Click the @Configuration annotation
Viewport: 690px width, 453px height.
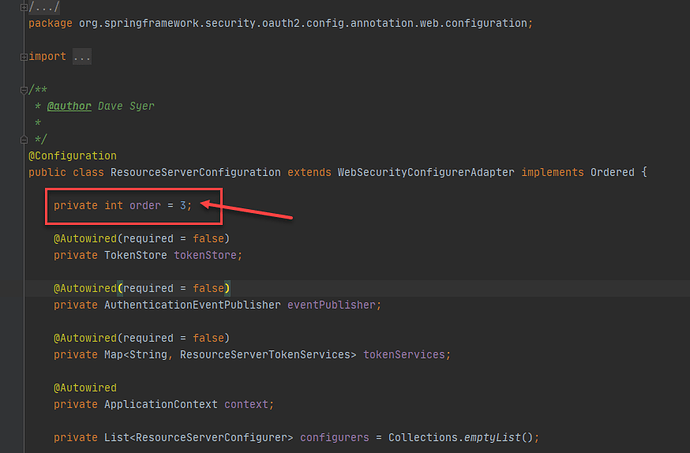point(73,156)
